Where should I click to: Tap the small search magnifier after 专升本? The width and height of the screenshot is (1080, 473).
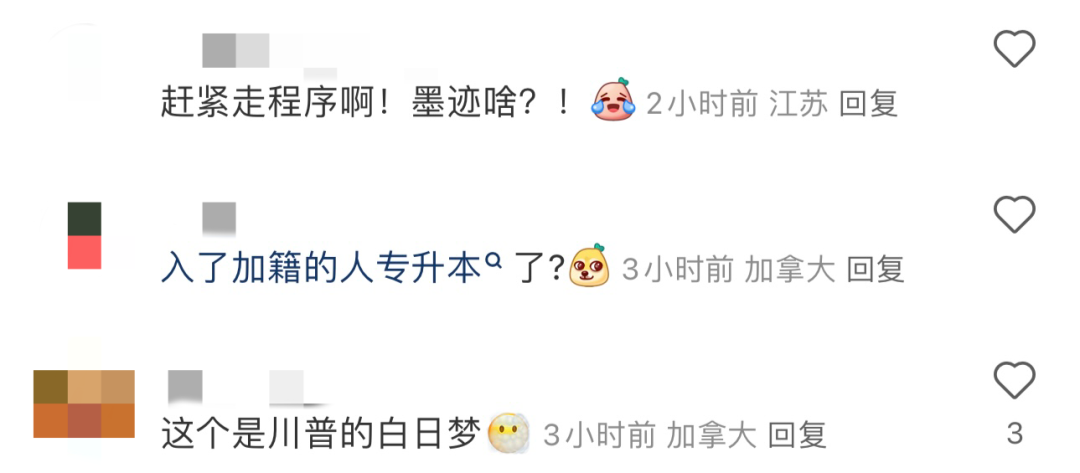[x=492, y=260]
